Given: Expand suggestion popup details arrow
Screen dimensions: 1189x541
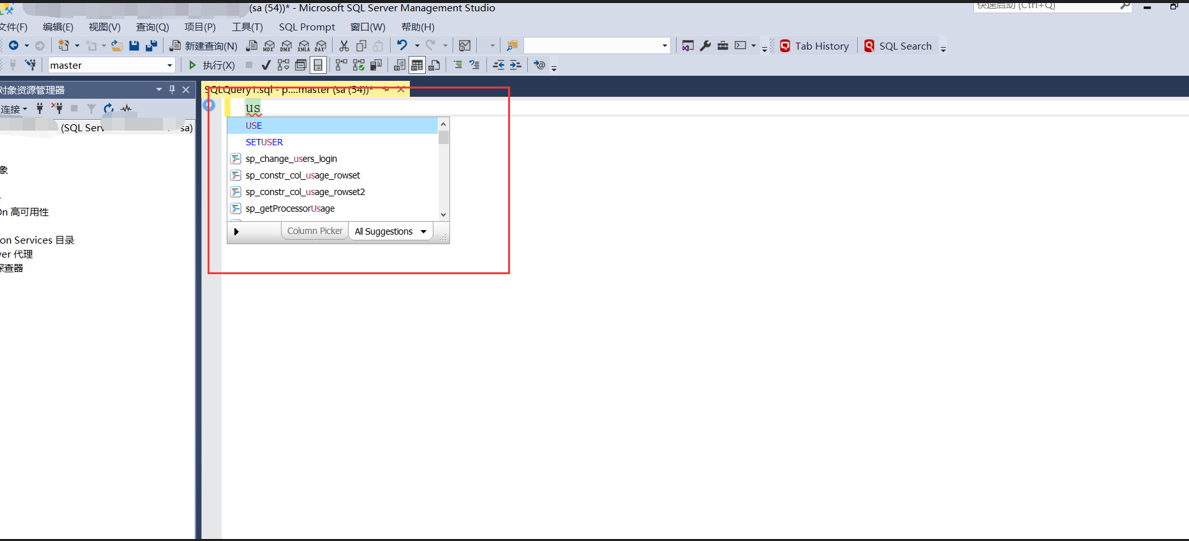Looking at the screenshot, I should (x=237, y=231).
